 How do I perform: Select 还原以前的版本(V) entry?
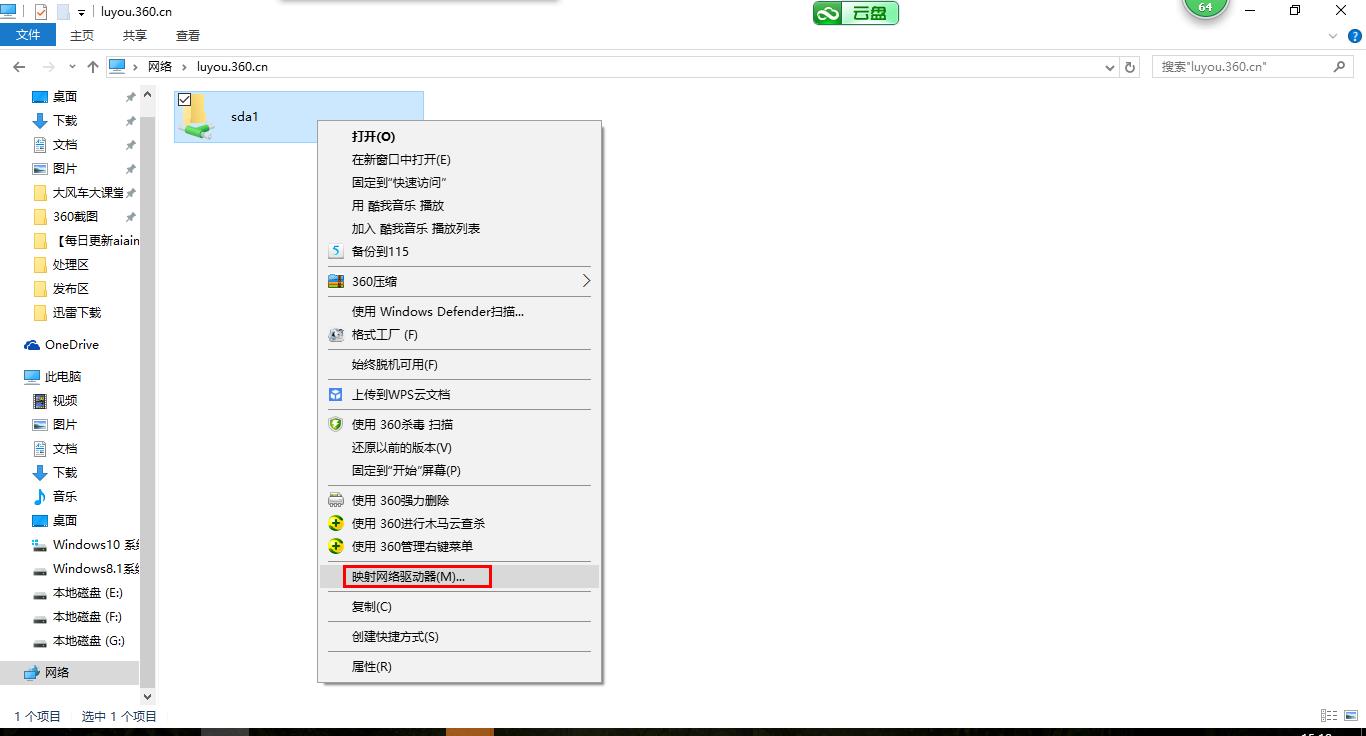point(459,448)
